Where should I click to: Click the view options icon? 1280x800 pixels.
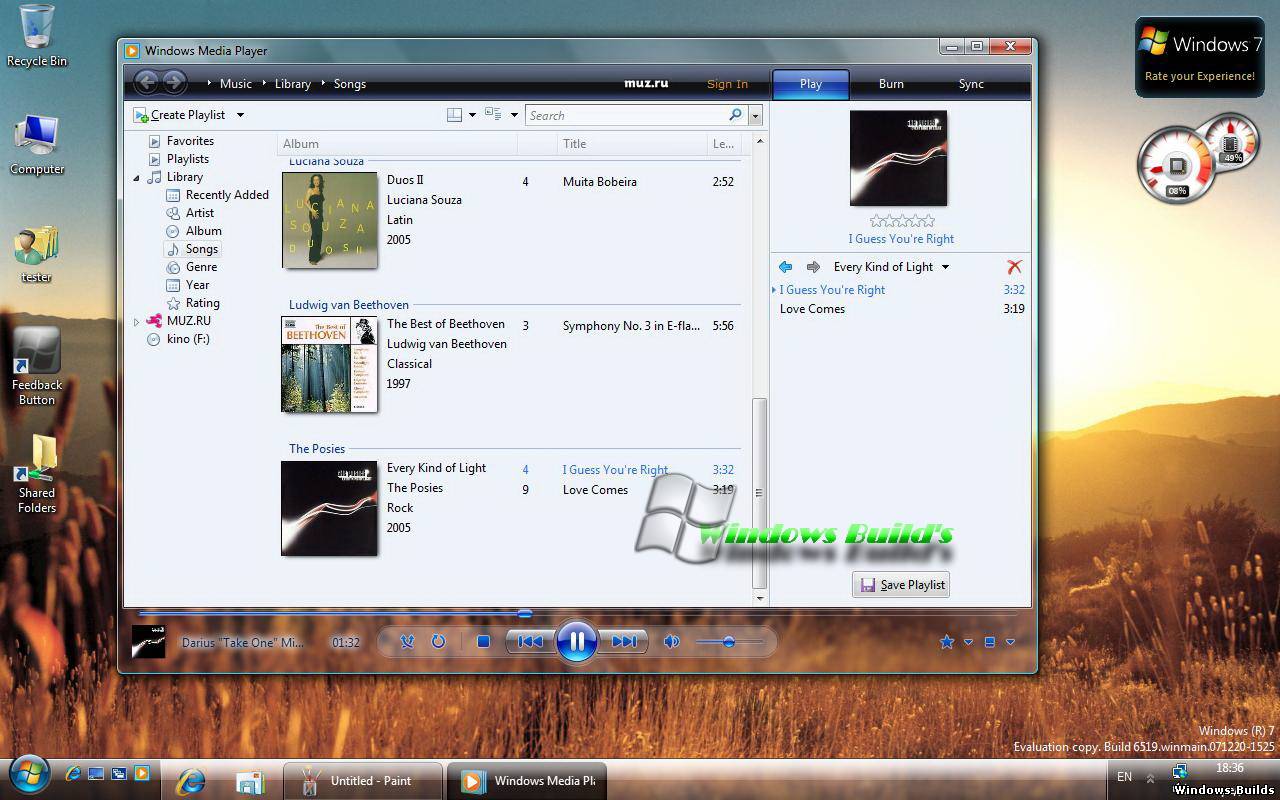(x=493, y=115)
